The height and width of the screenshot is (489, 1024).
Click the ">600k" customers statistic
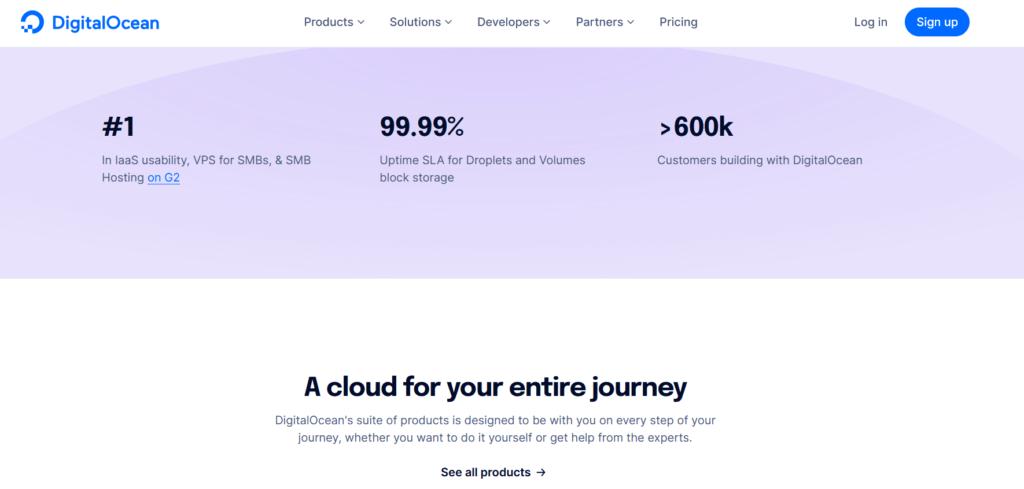coord(696,127)
